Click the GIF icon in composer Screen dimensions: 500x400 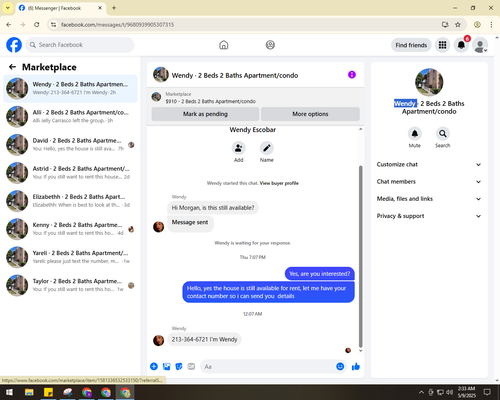(191, 367)
